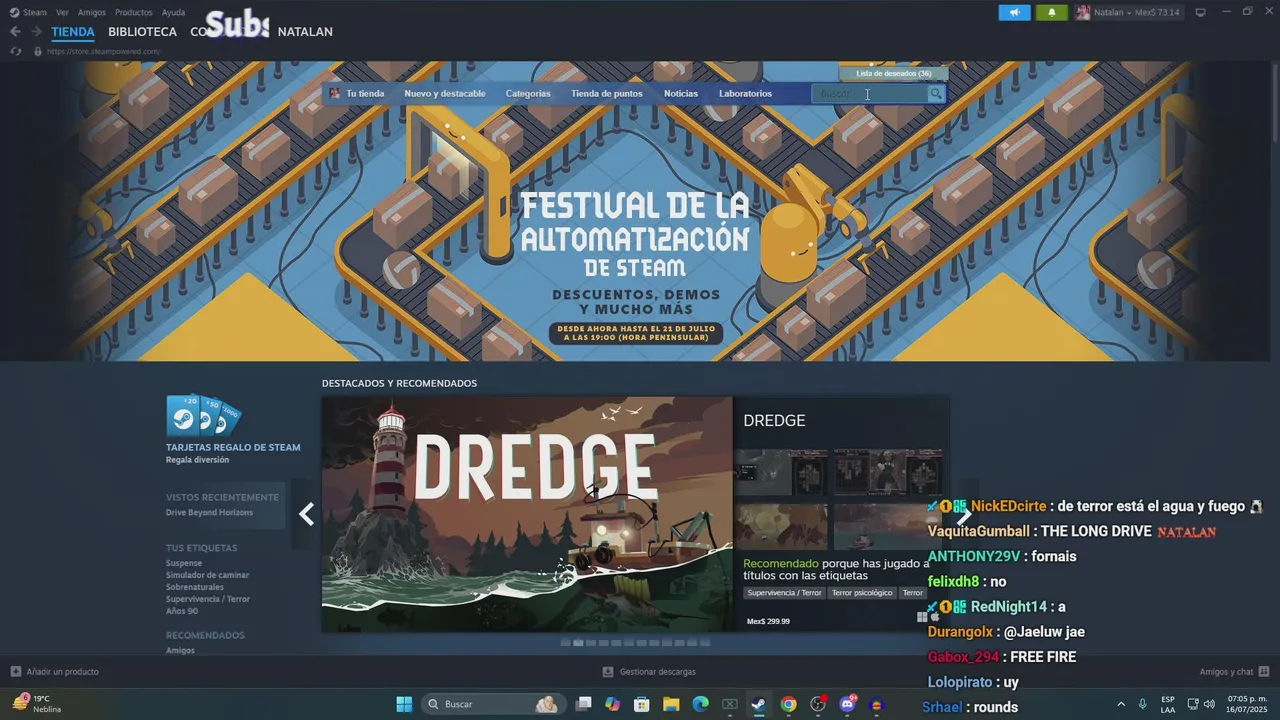Select the Años 90 tag

pos(182,611)
